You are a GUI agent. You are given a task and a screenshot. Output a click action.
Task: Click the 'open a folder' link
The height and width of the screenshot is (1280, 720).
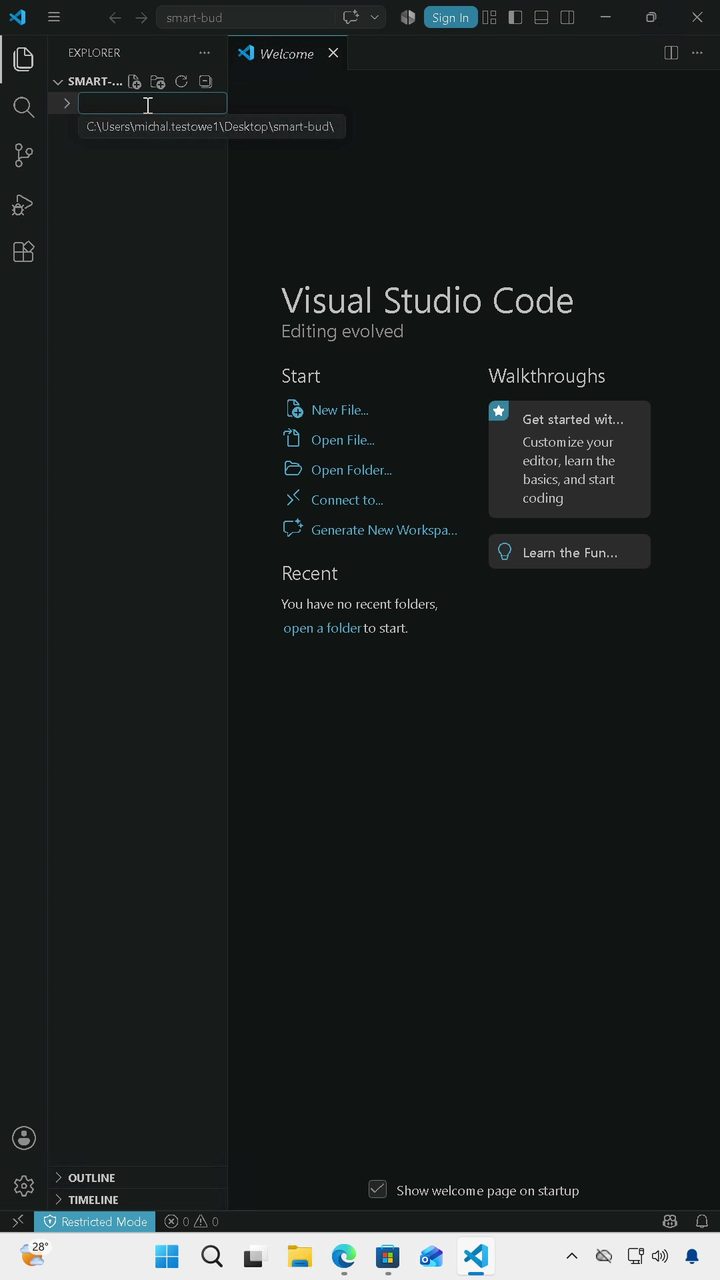point(322,628)
